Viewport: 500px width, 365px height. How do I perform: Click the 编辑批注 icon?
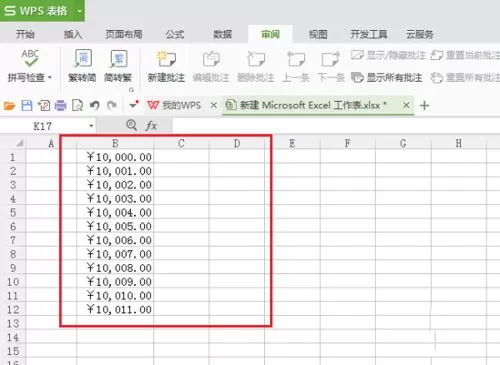coord(211,59)
